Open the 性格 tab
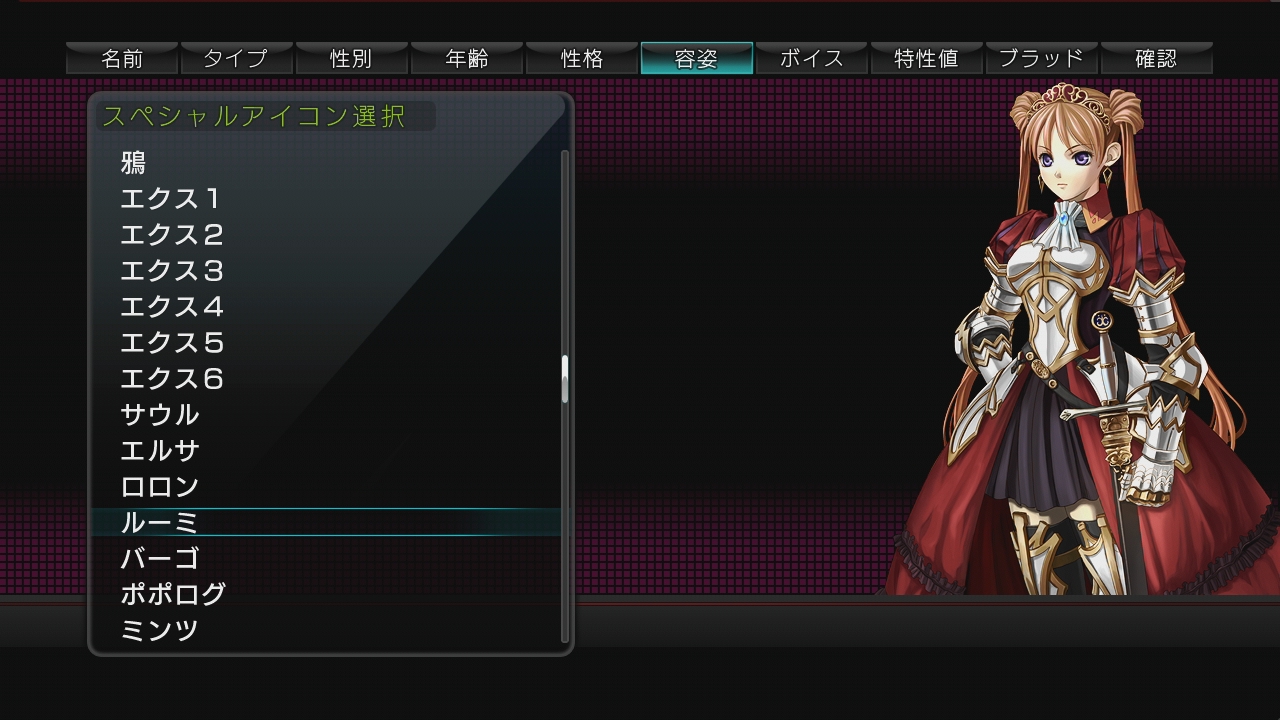The height and width of the screenshot is (720, 1280). tap(582, 59)
